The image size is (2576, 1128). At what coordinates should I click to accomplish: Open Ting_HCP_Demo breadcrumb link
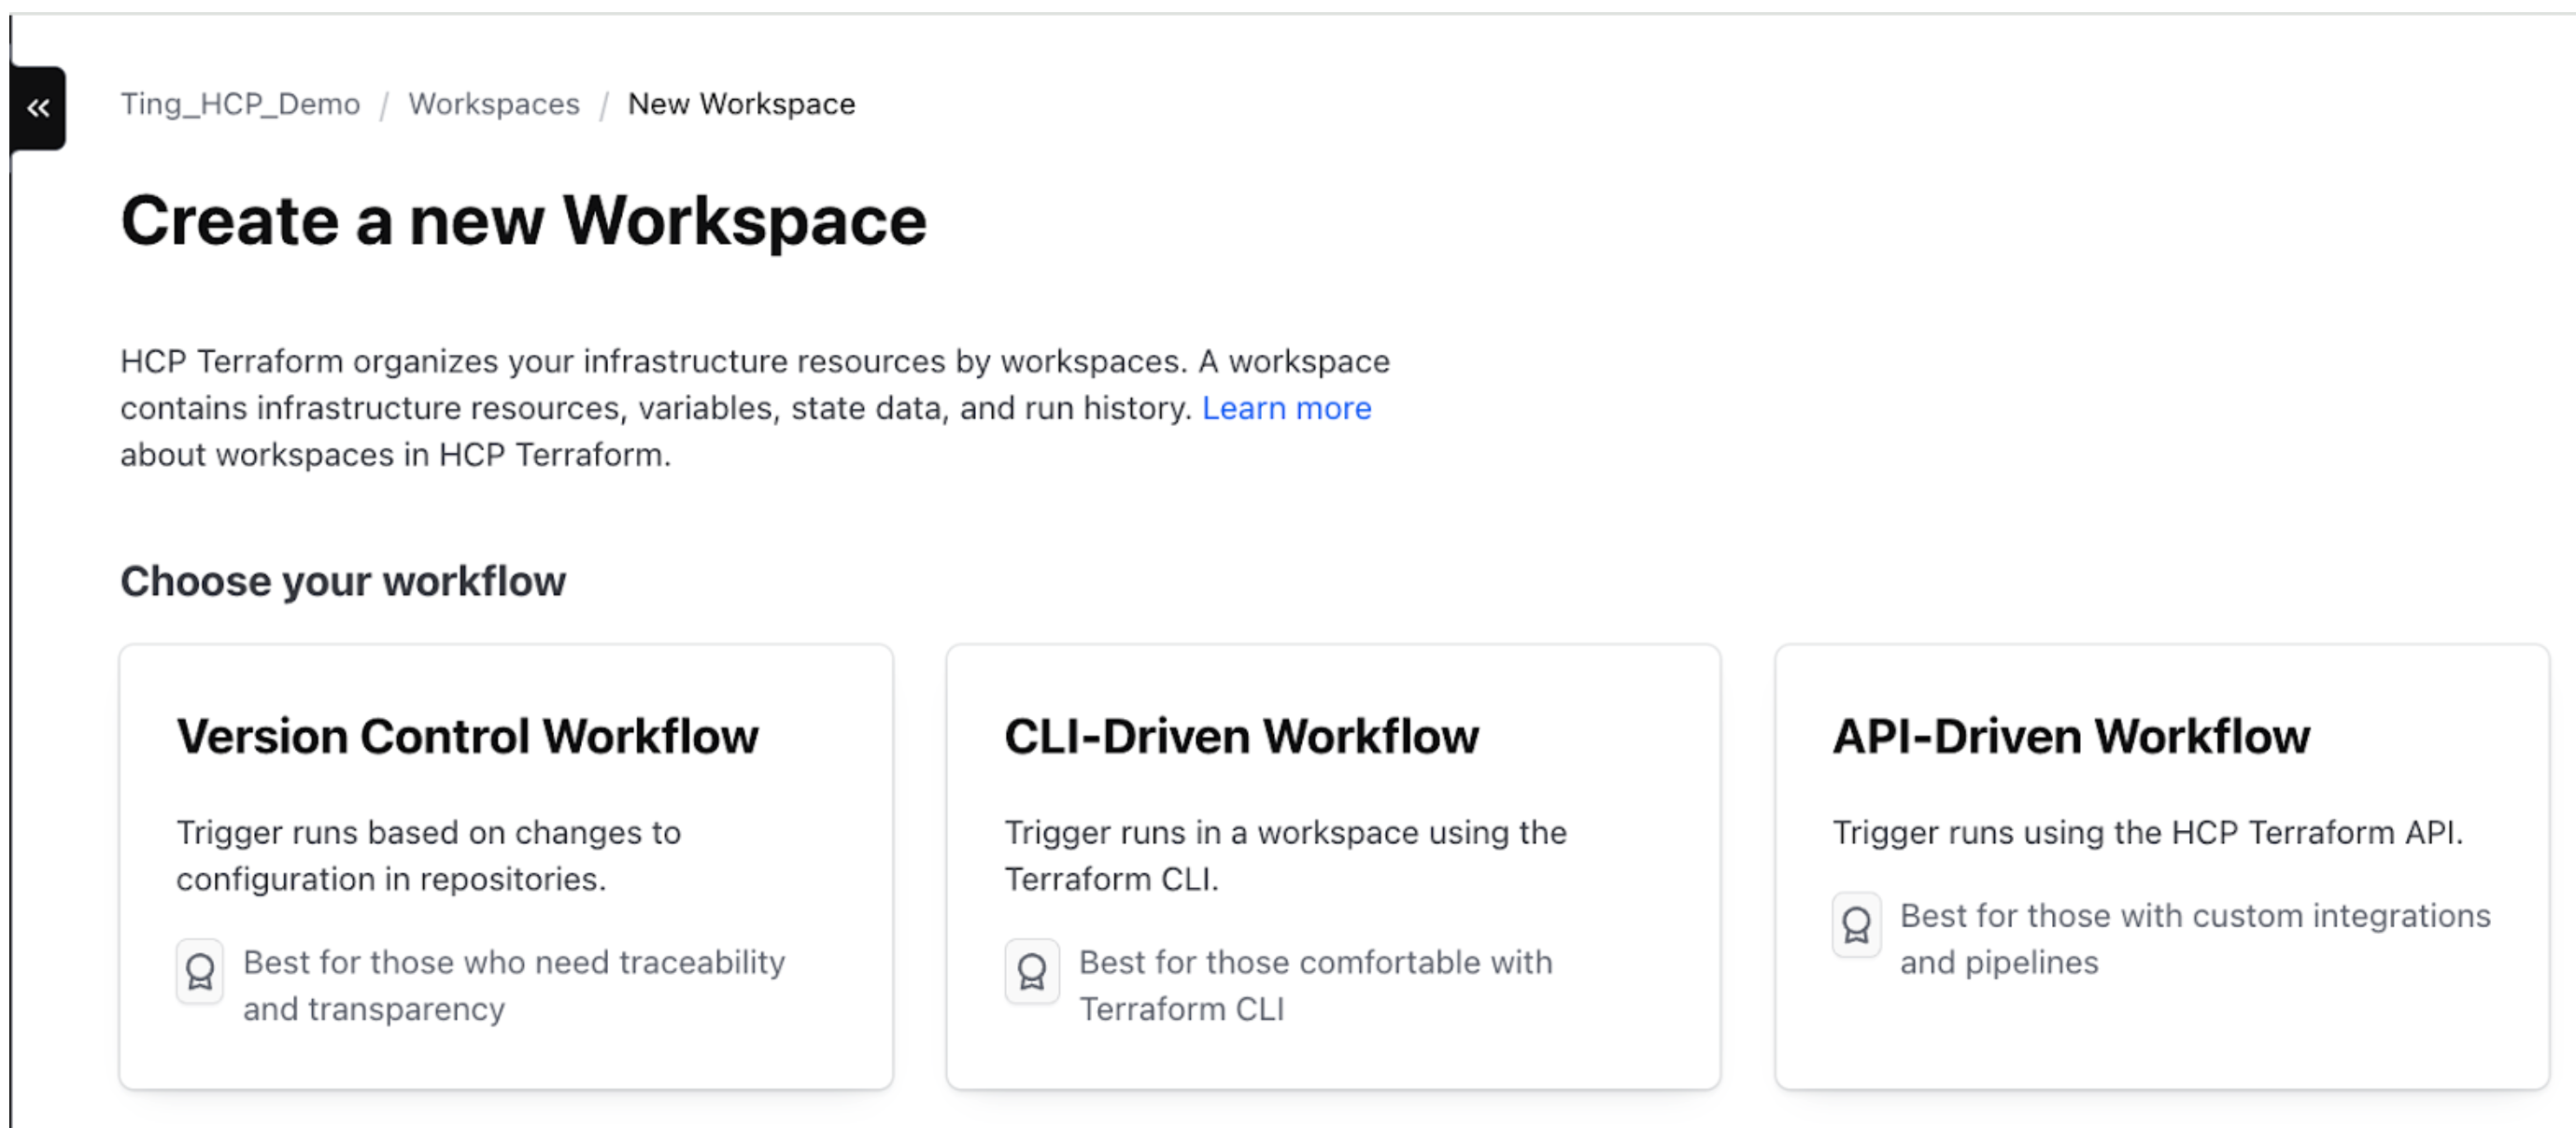point(240,104)
